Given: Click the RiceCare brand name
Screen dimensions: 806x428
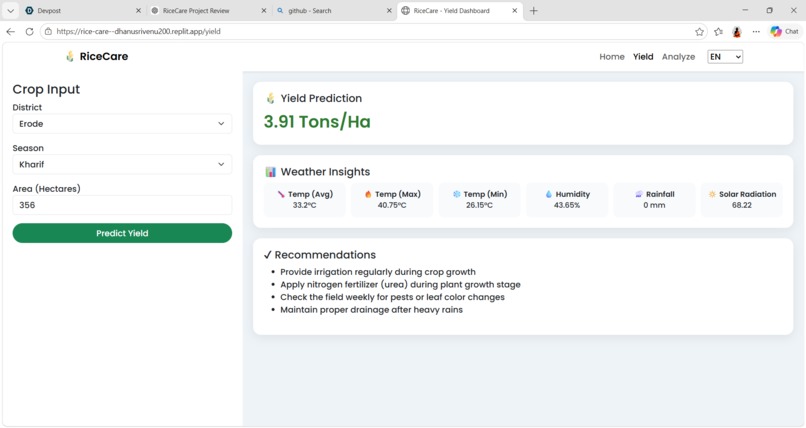Looking at the screenshot, I should (104, 57).
